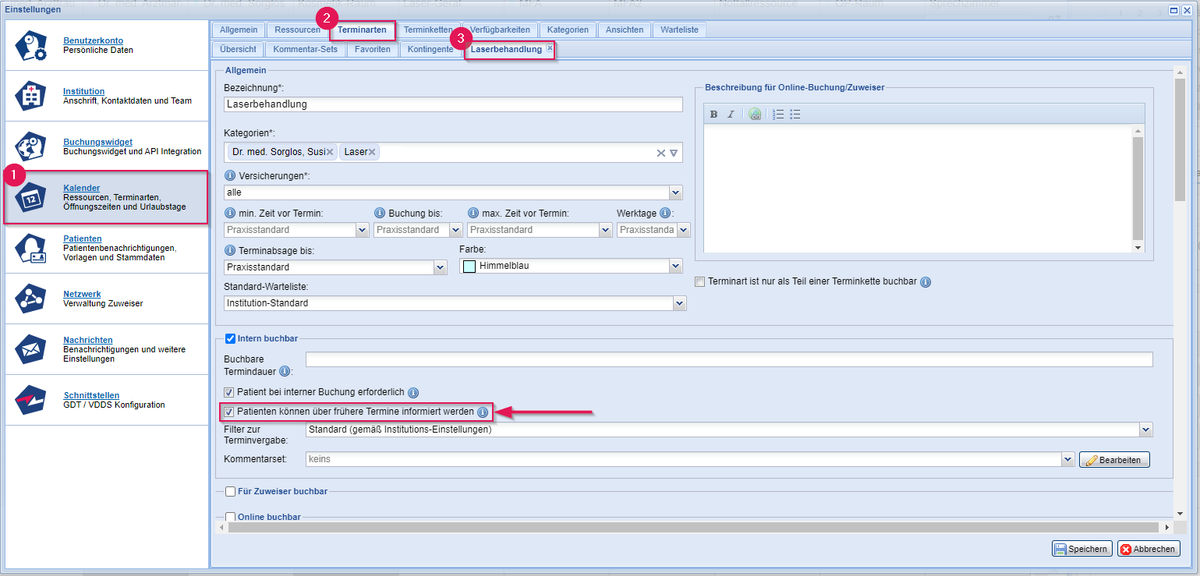Expand the Versicherungen dropdown
This screenshot has height=576, width=1200.
tap(676, 193)
